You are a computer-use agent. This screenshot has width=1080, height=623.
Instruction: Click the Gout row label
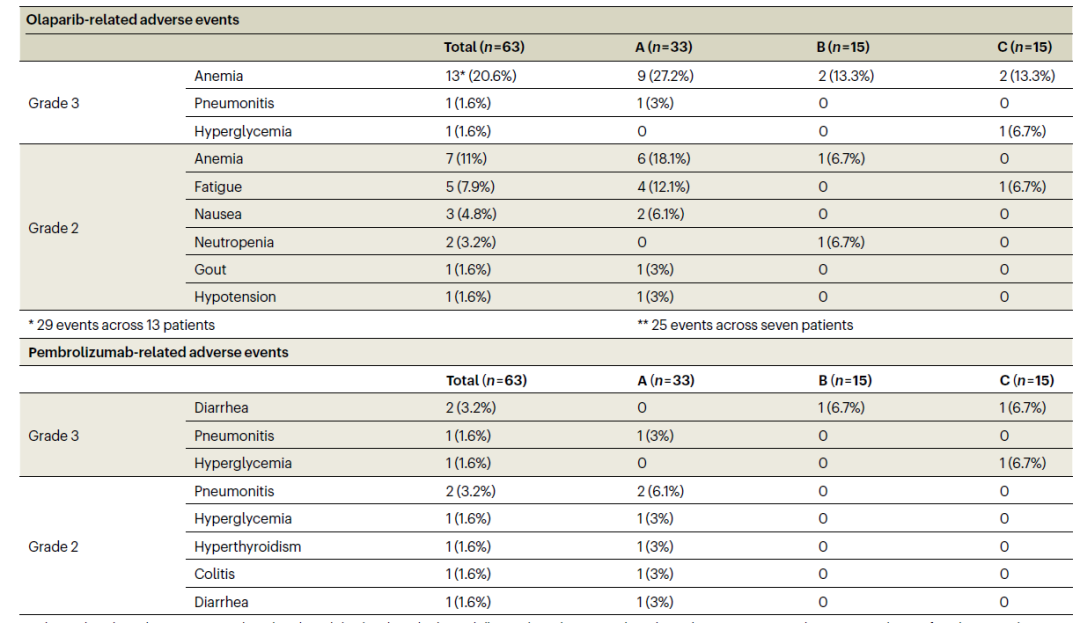click(211, 269)
